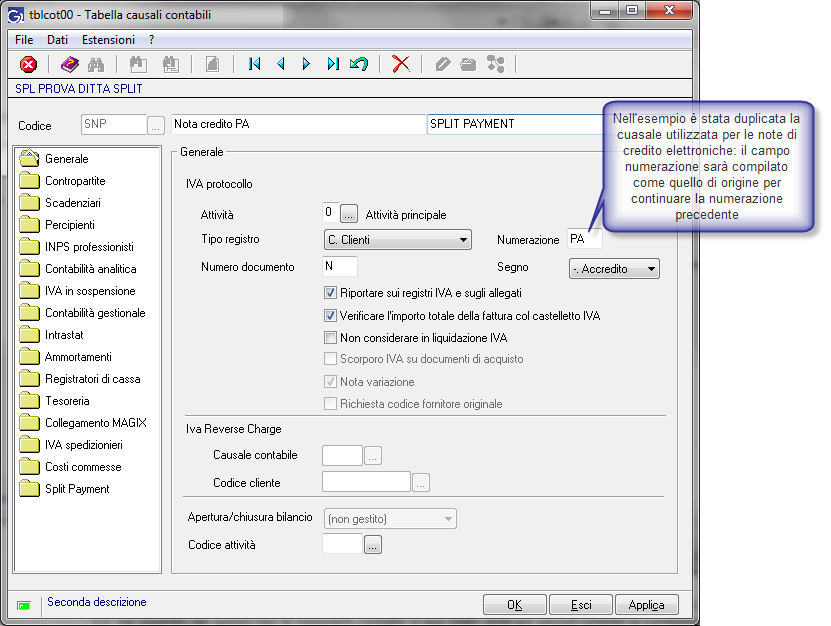Click the Generale open folder icon
The image size is (831, 626).
tap(30, 158)
